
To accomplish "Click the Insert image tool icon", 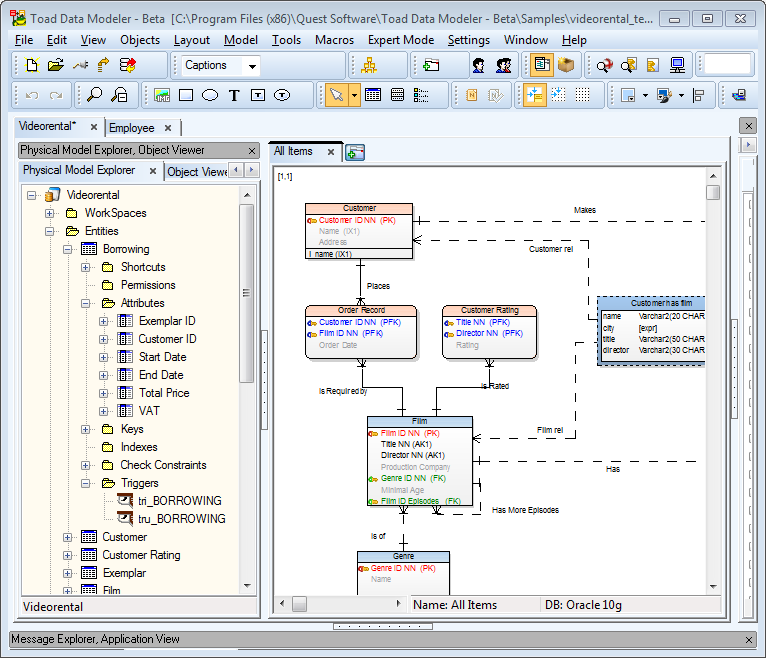I will tap(162, 95).
